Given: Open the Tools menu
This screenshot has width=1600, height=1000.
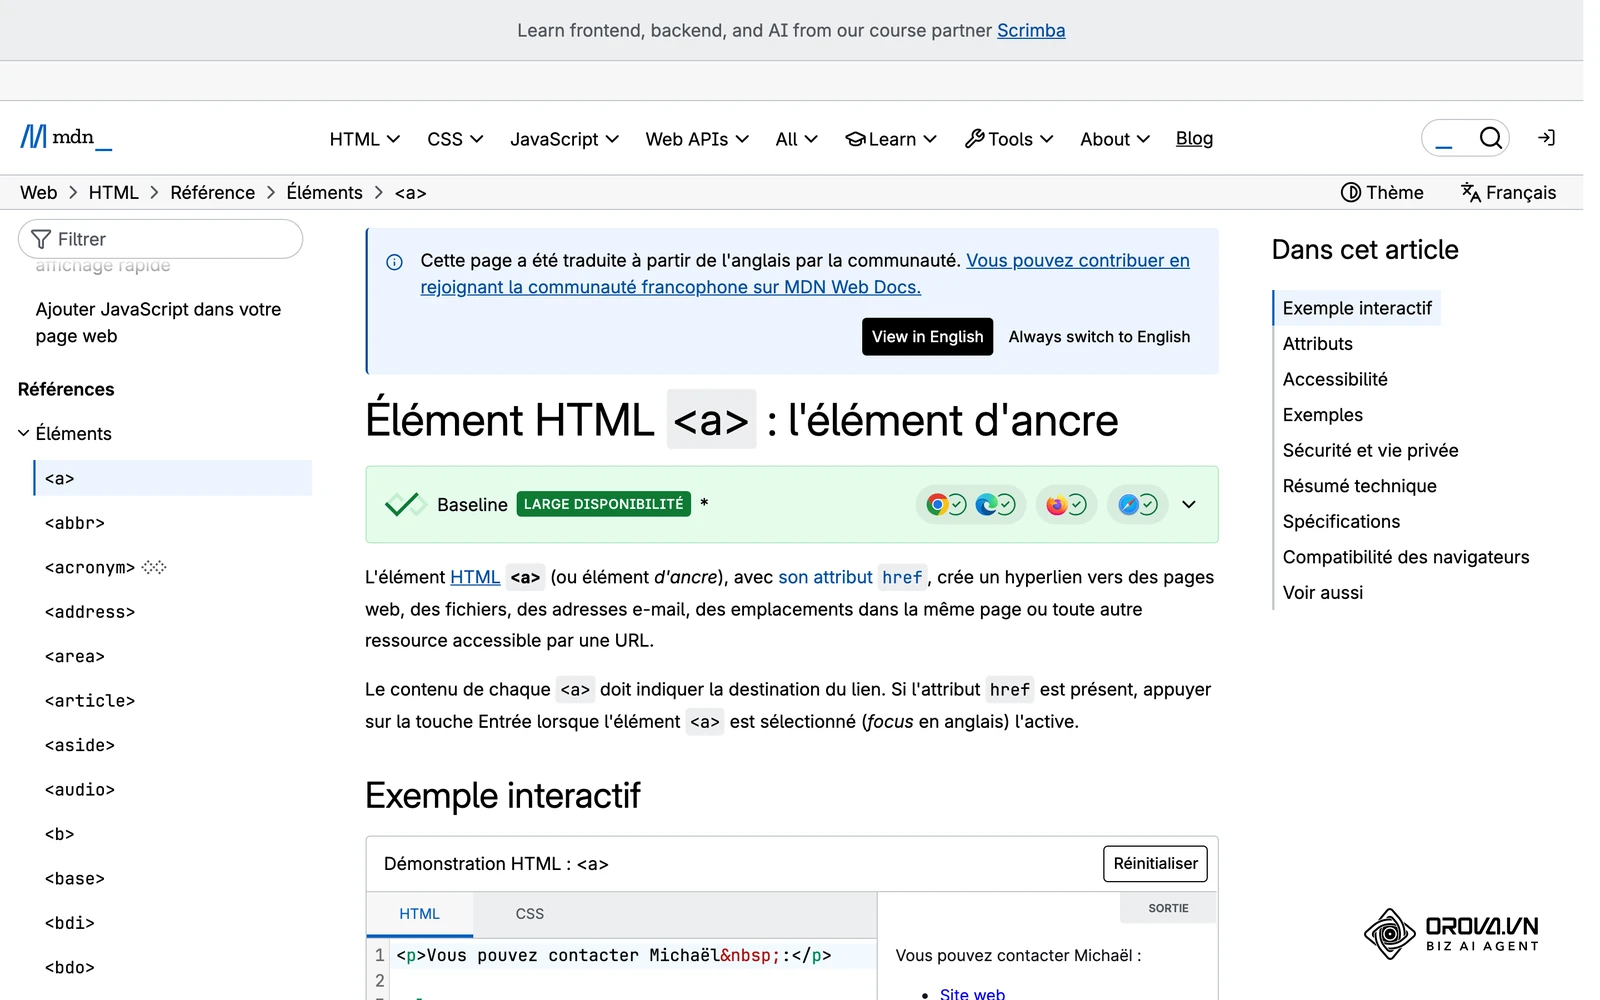Looking at the screenshot, I should pyautogui.click(x=1009, y=139).
